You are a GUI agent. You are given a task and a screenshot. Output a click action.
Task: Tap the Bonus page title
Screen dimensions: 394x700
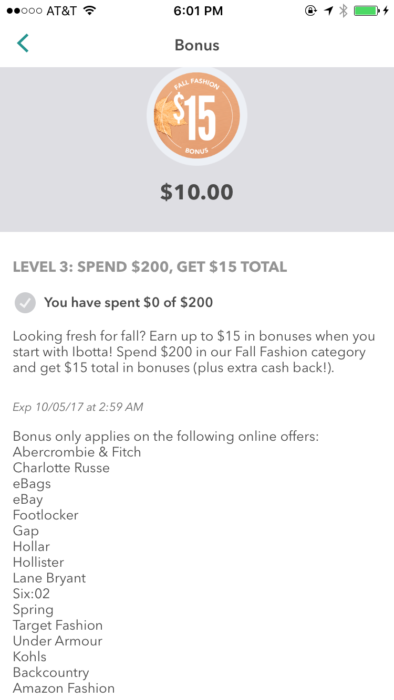tap(197, 45)
